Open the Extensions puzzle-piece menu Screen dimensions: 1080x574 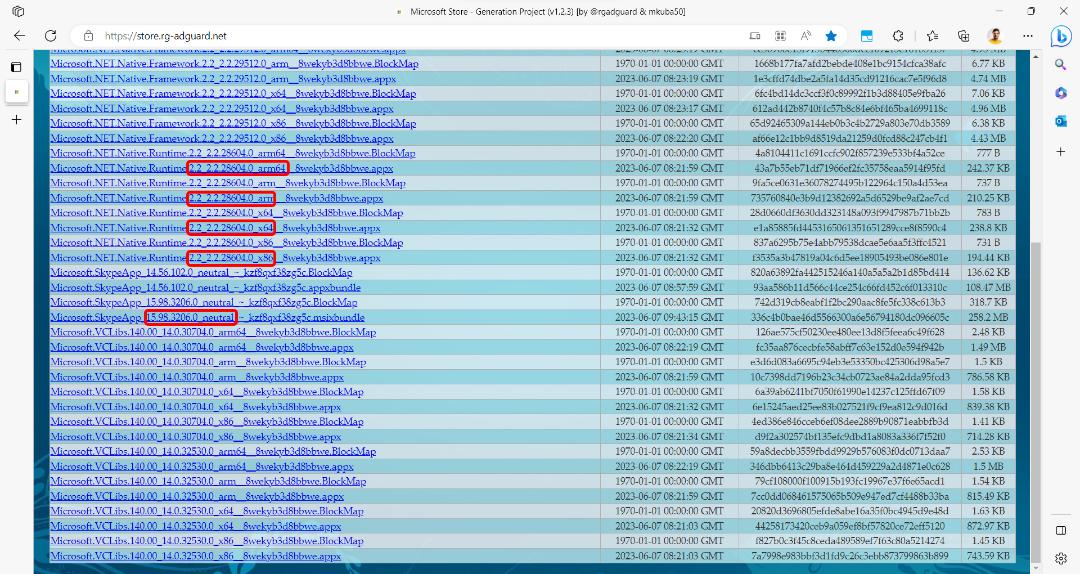click(x=898, y=36)
